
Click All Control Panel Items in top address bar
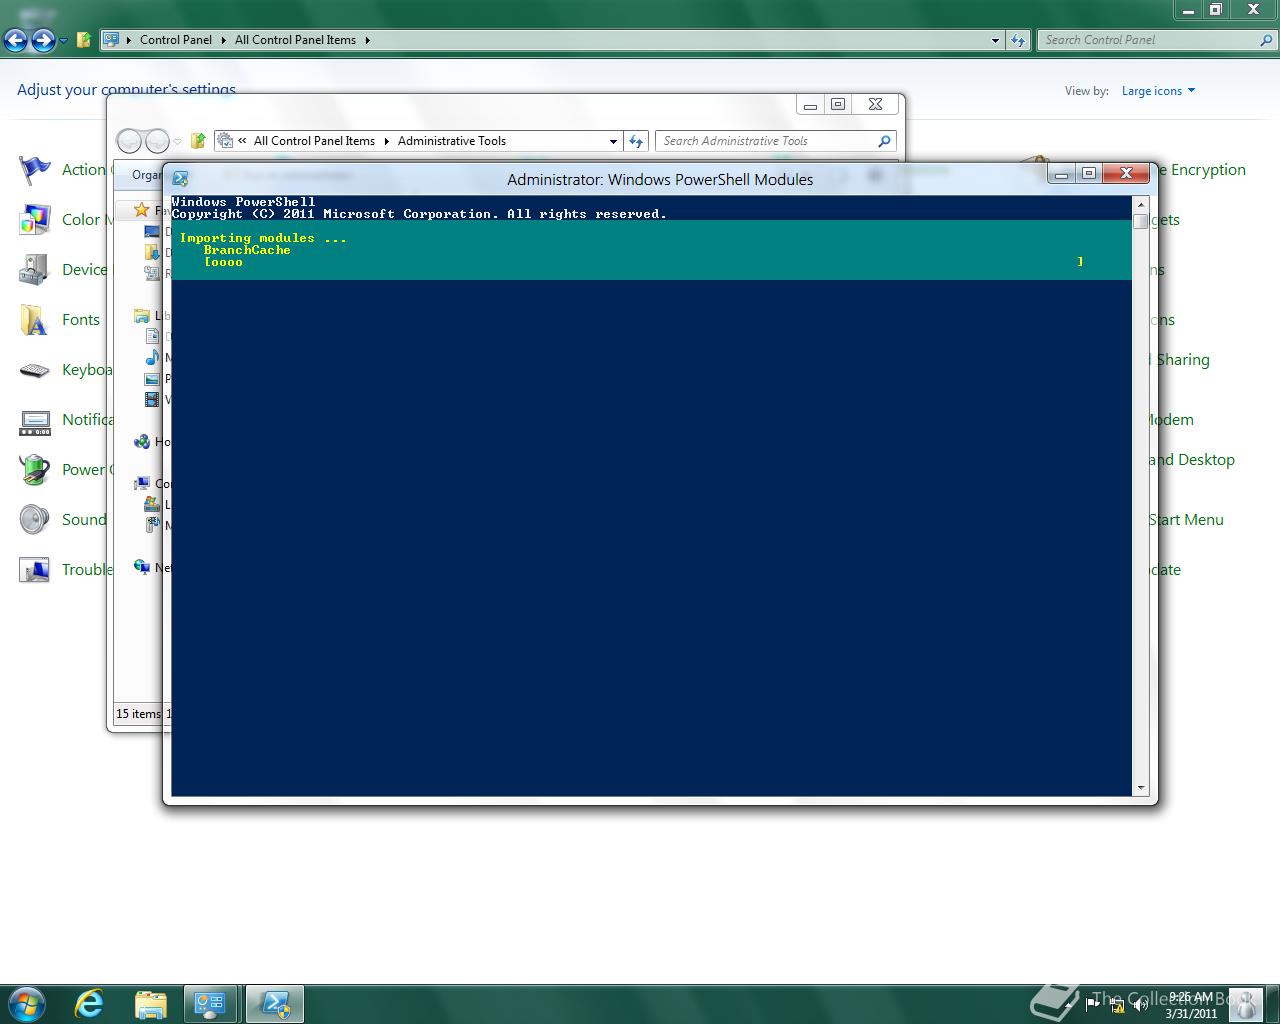[295, 40]
